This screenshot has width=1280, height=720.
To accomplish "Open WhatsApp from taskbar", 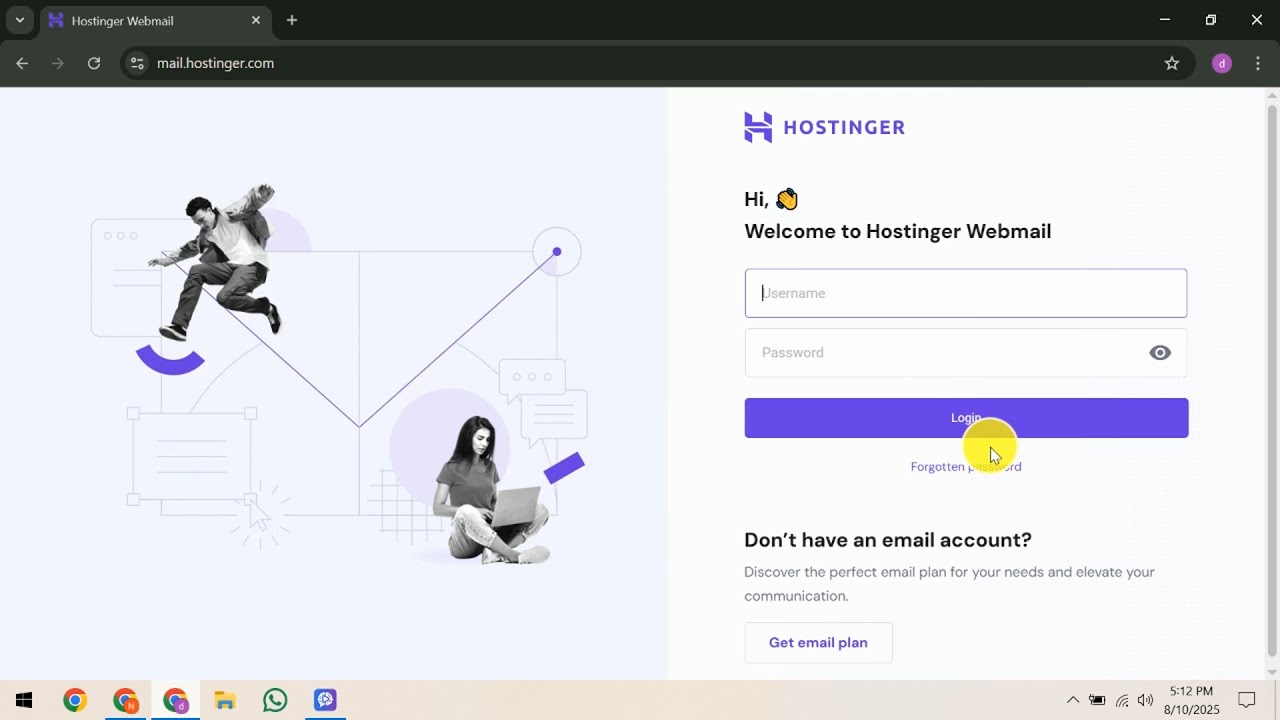I will click(275, 700).
